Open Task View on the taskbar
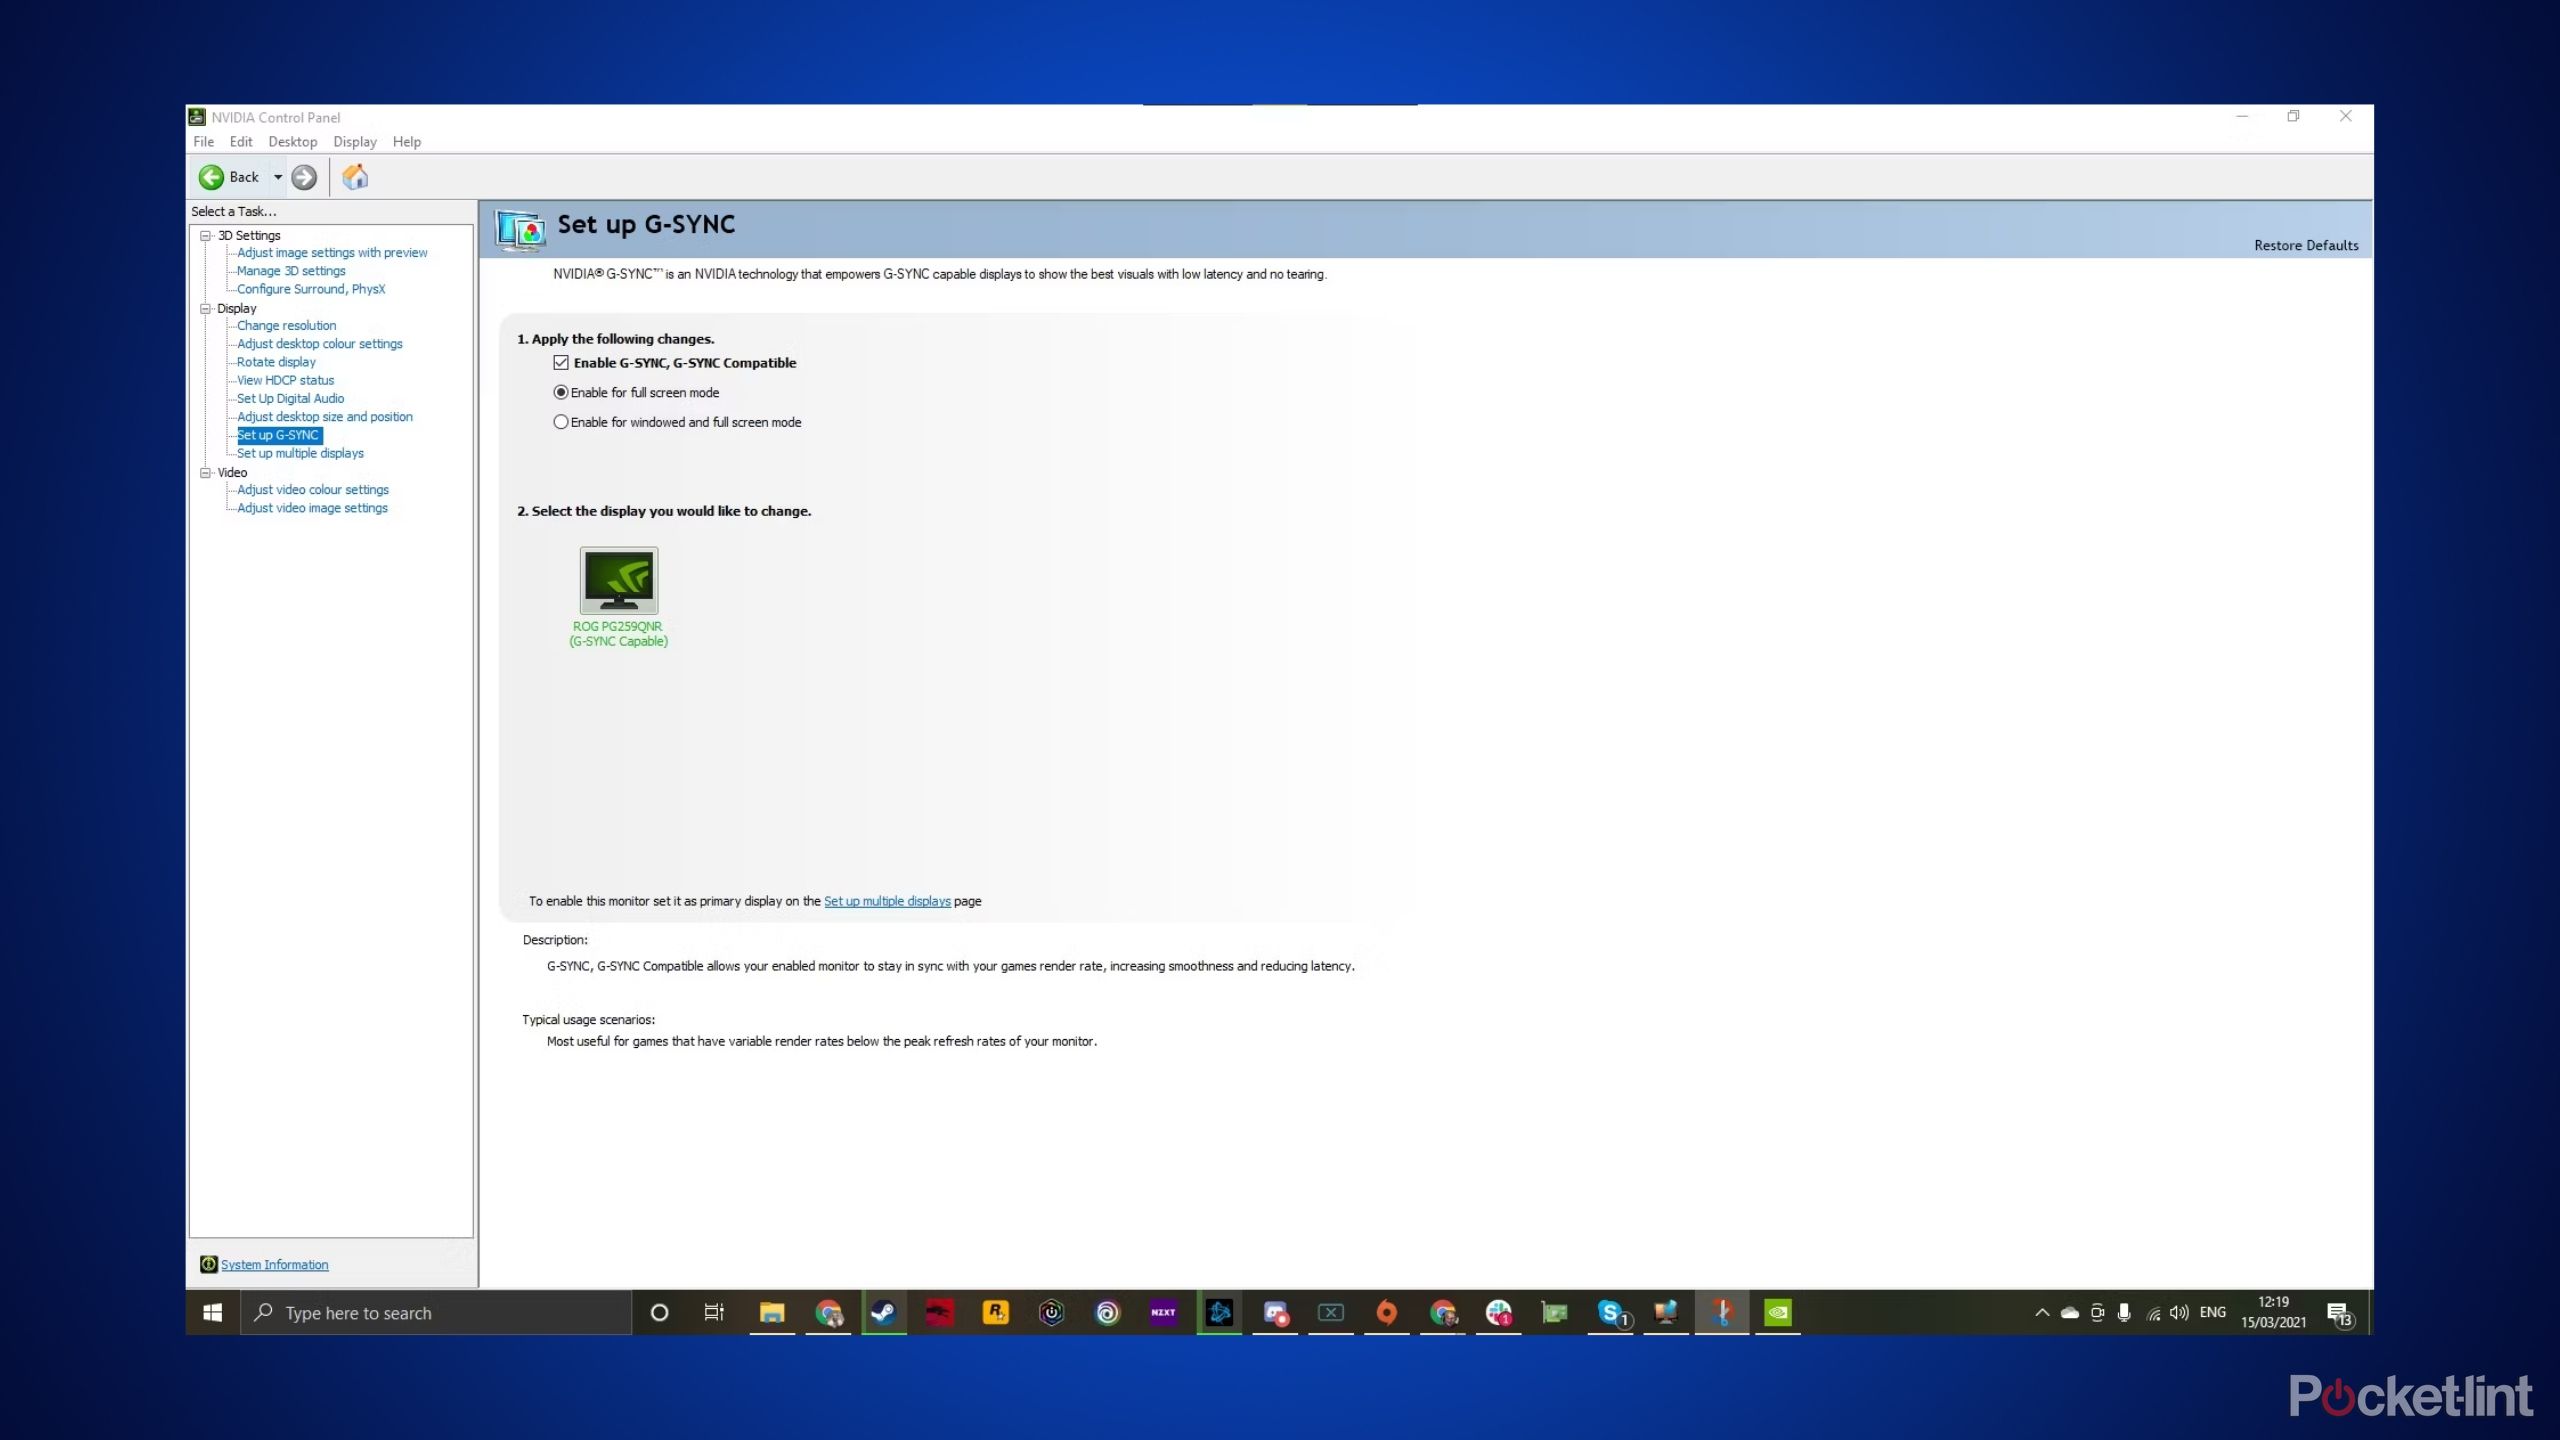Screen dimensions: 2560x1440 point(714,1313)
